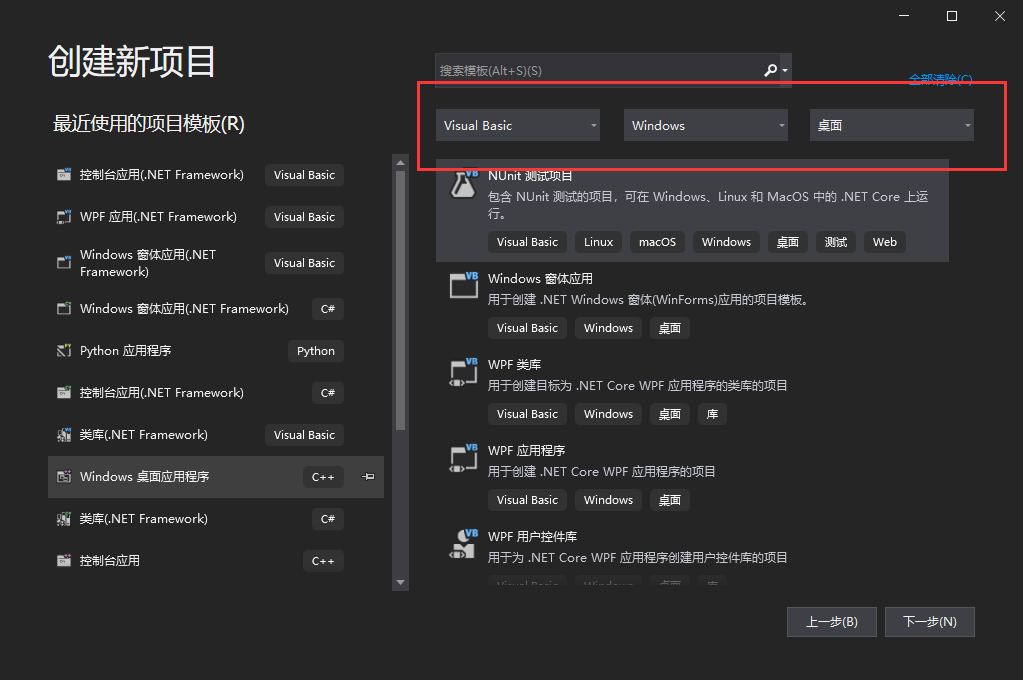Click the NUnit test project flask icon
Viewport: 1023px width, 680px height.
(x=463, y=183)
